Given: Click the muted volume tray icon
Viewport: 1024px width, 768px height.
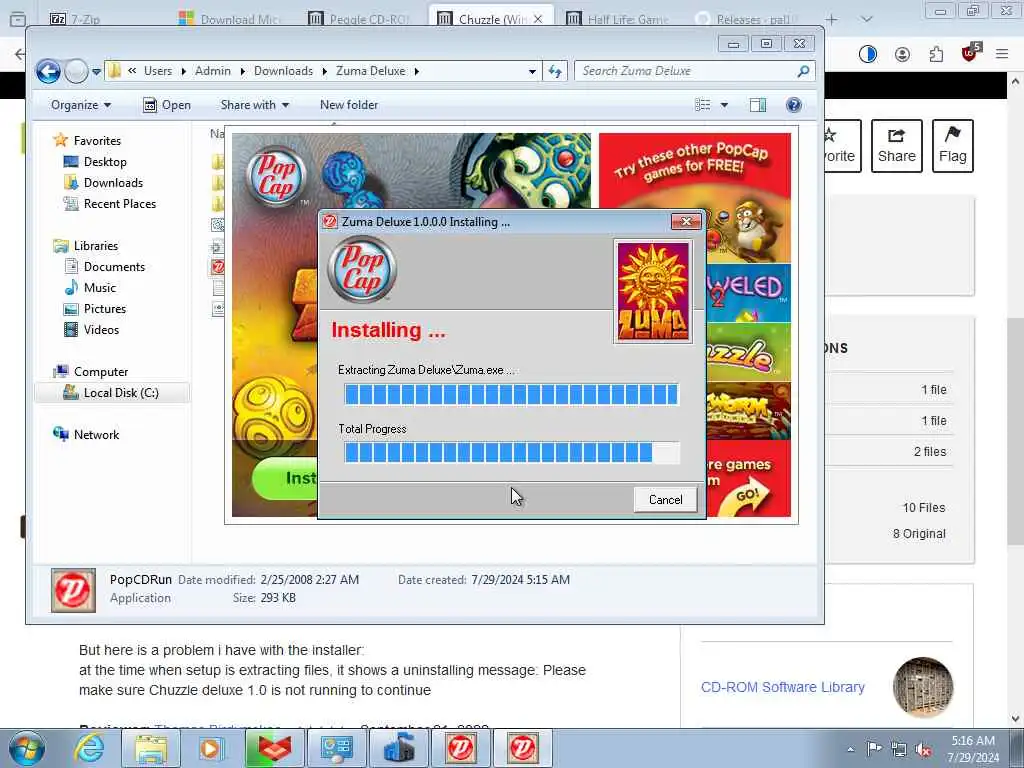Looking at the screenshot, I should (923, 748).
